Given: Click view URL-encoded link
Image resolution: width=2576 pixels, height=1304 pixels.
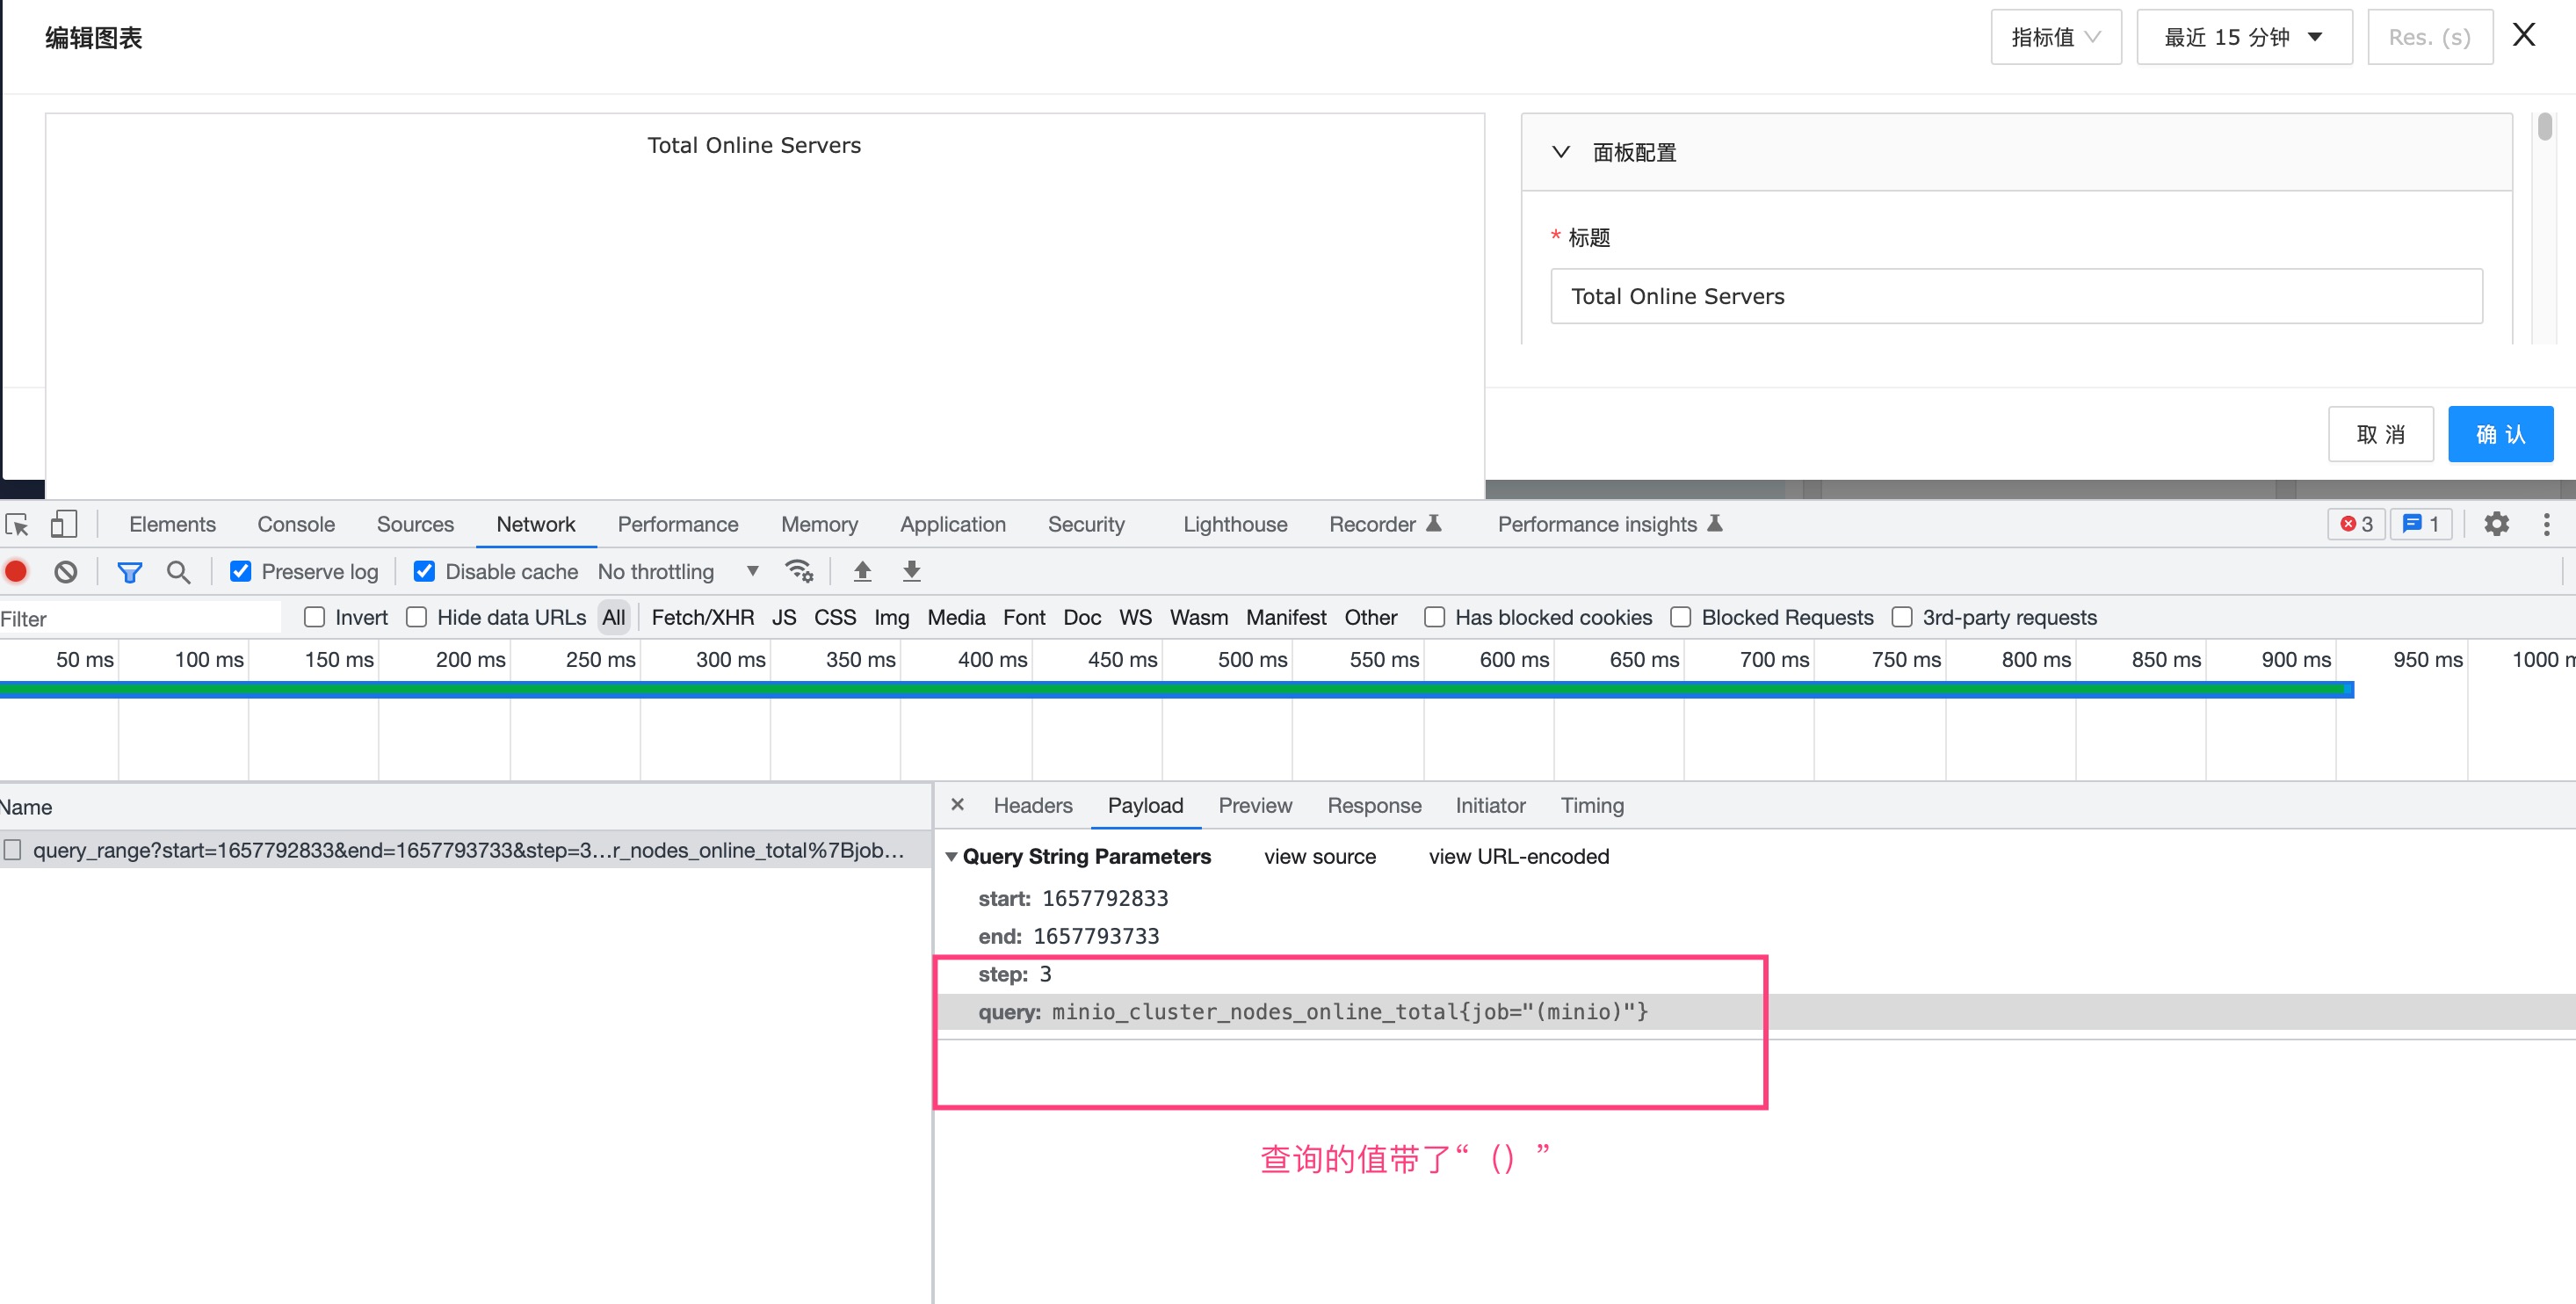Looking at the screenshot, I should [1518, 857].
